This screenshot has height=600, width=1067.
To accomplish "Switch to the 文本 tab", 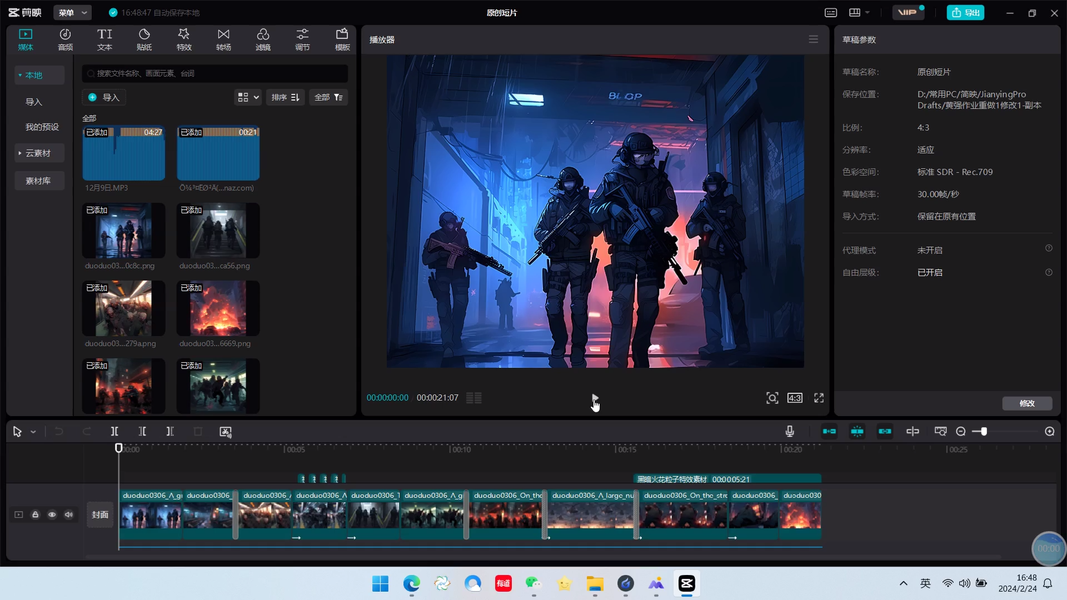I will [104, 39].
